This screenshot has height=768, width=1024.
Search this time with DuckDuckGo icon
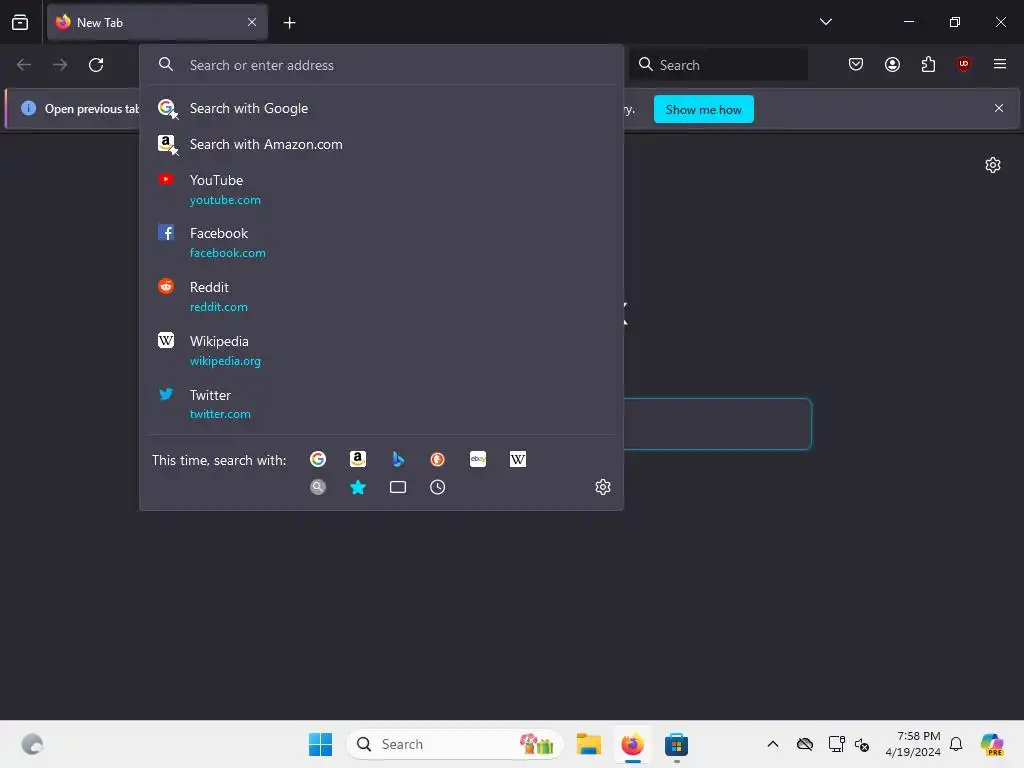coord(438,459)
